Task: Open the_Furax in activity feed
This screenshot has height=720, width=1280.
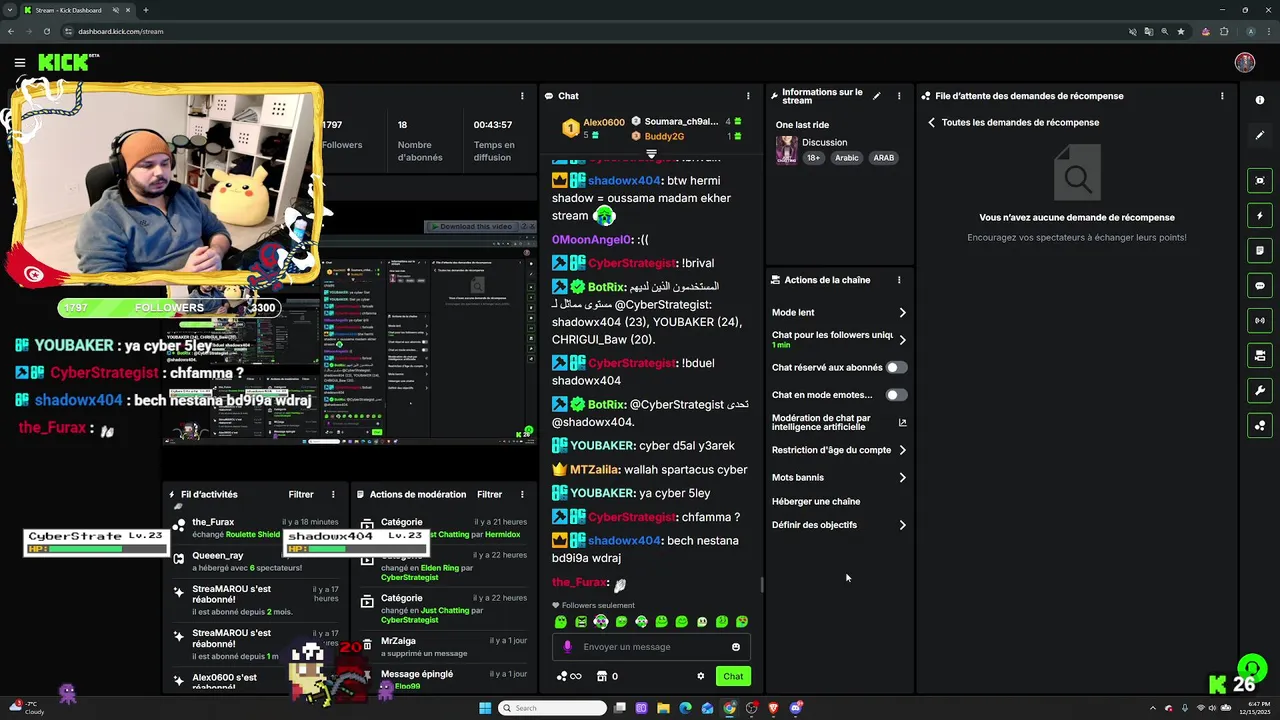Action: click(213, 522)
